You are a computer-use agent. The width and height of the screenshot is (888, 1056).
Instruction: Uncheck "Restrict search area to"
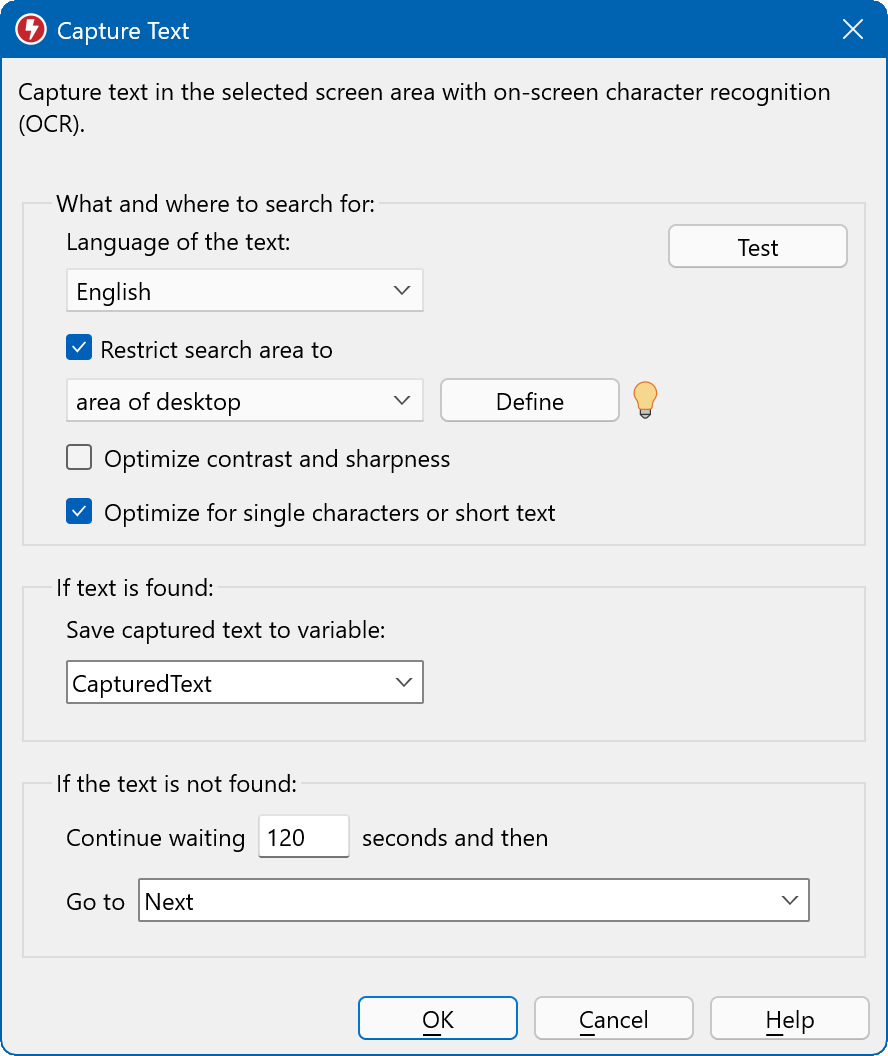78,347
